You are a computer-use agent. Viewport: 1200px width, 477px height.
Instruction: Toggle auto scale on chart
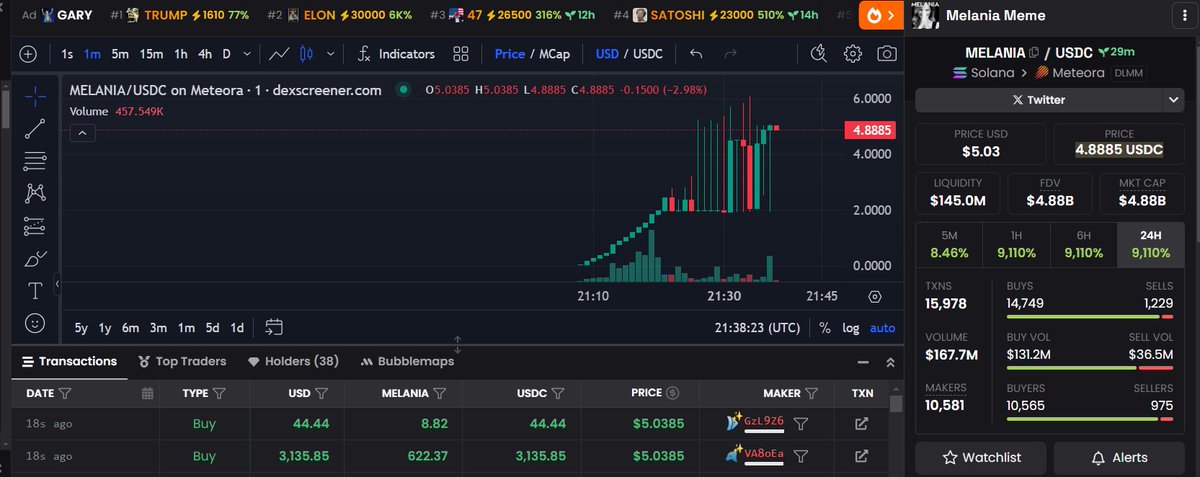(883, 327)
